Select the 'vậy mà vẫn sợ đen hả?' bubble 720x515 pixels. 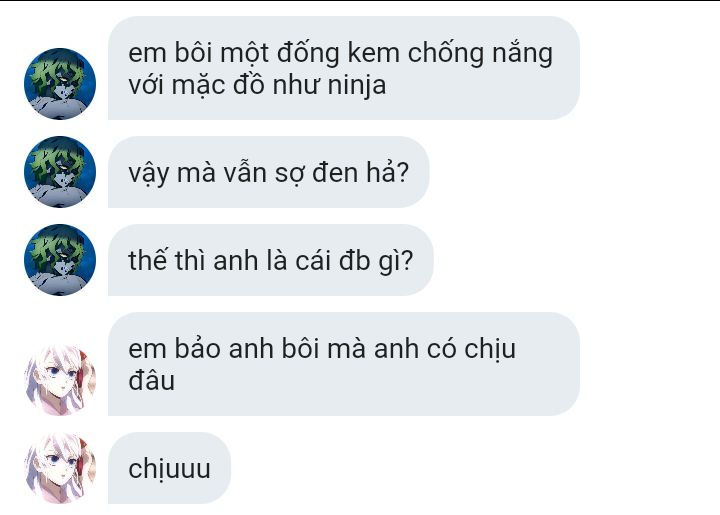[x=269, y=172]
